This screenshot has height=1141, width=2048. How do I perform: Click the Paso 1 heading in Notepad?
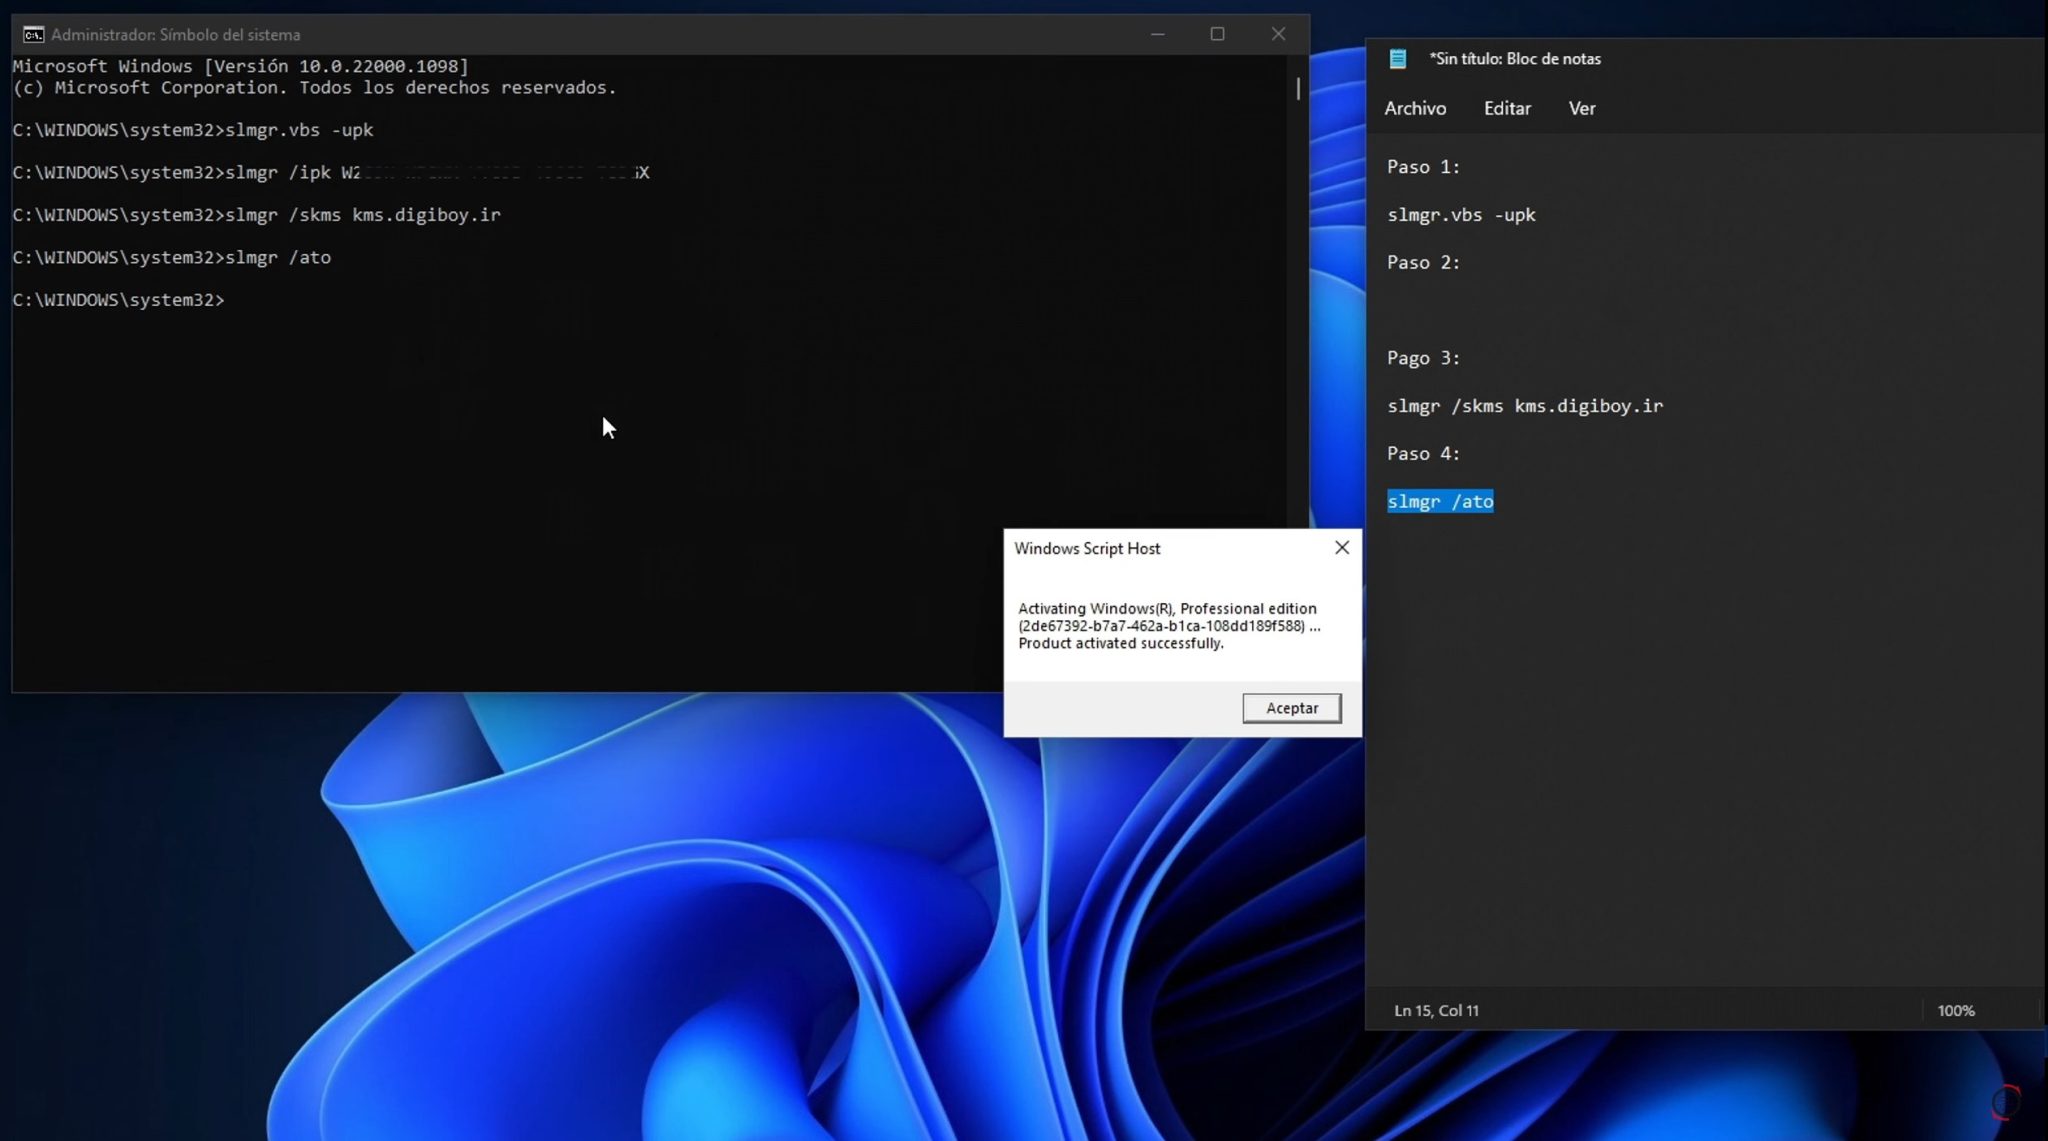pyautogui.click(x=1423, y=167)
